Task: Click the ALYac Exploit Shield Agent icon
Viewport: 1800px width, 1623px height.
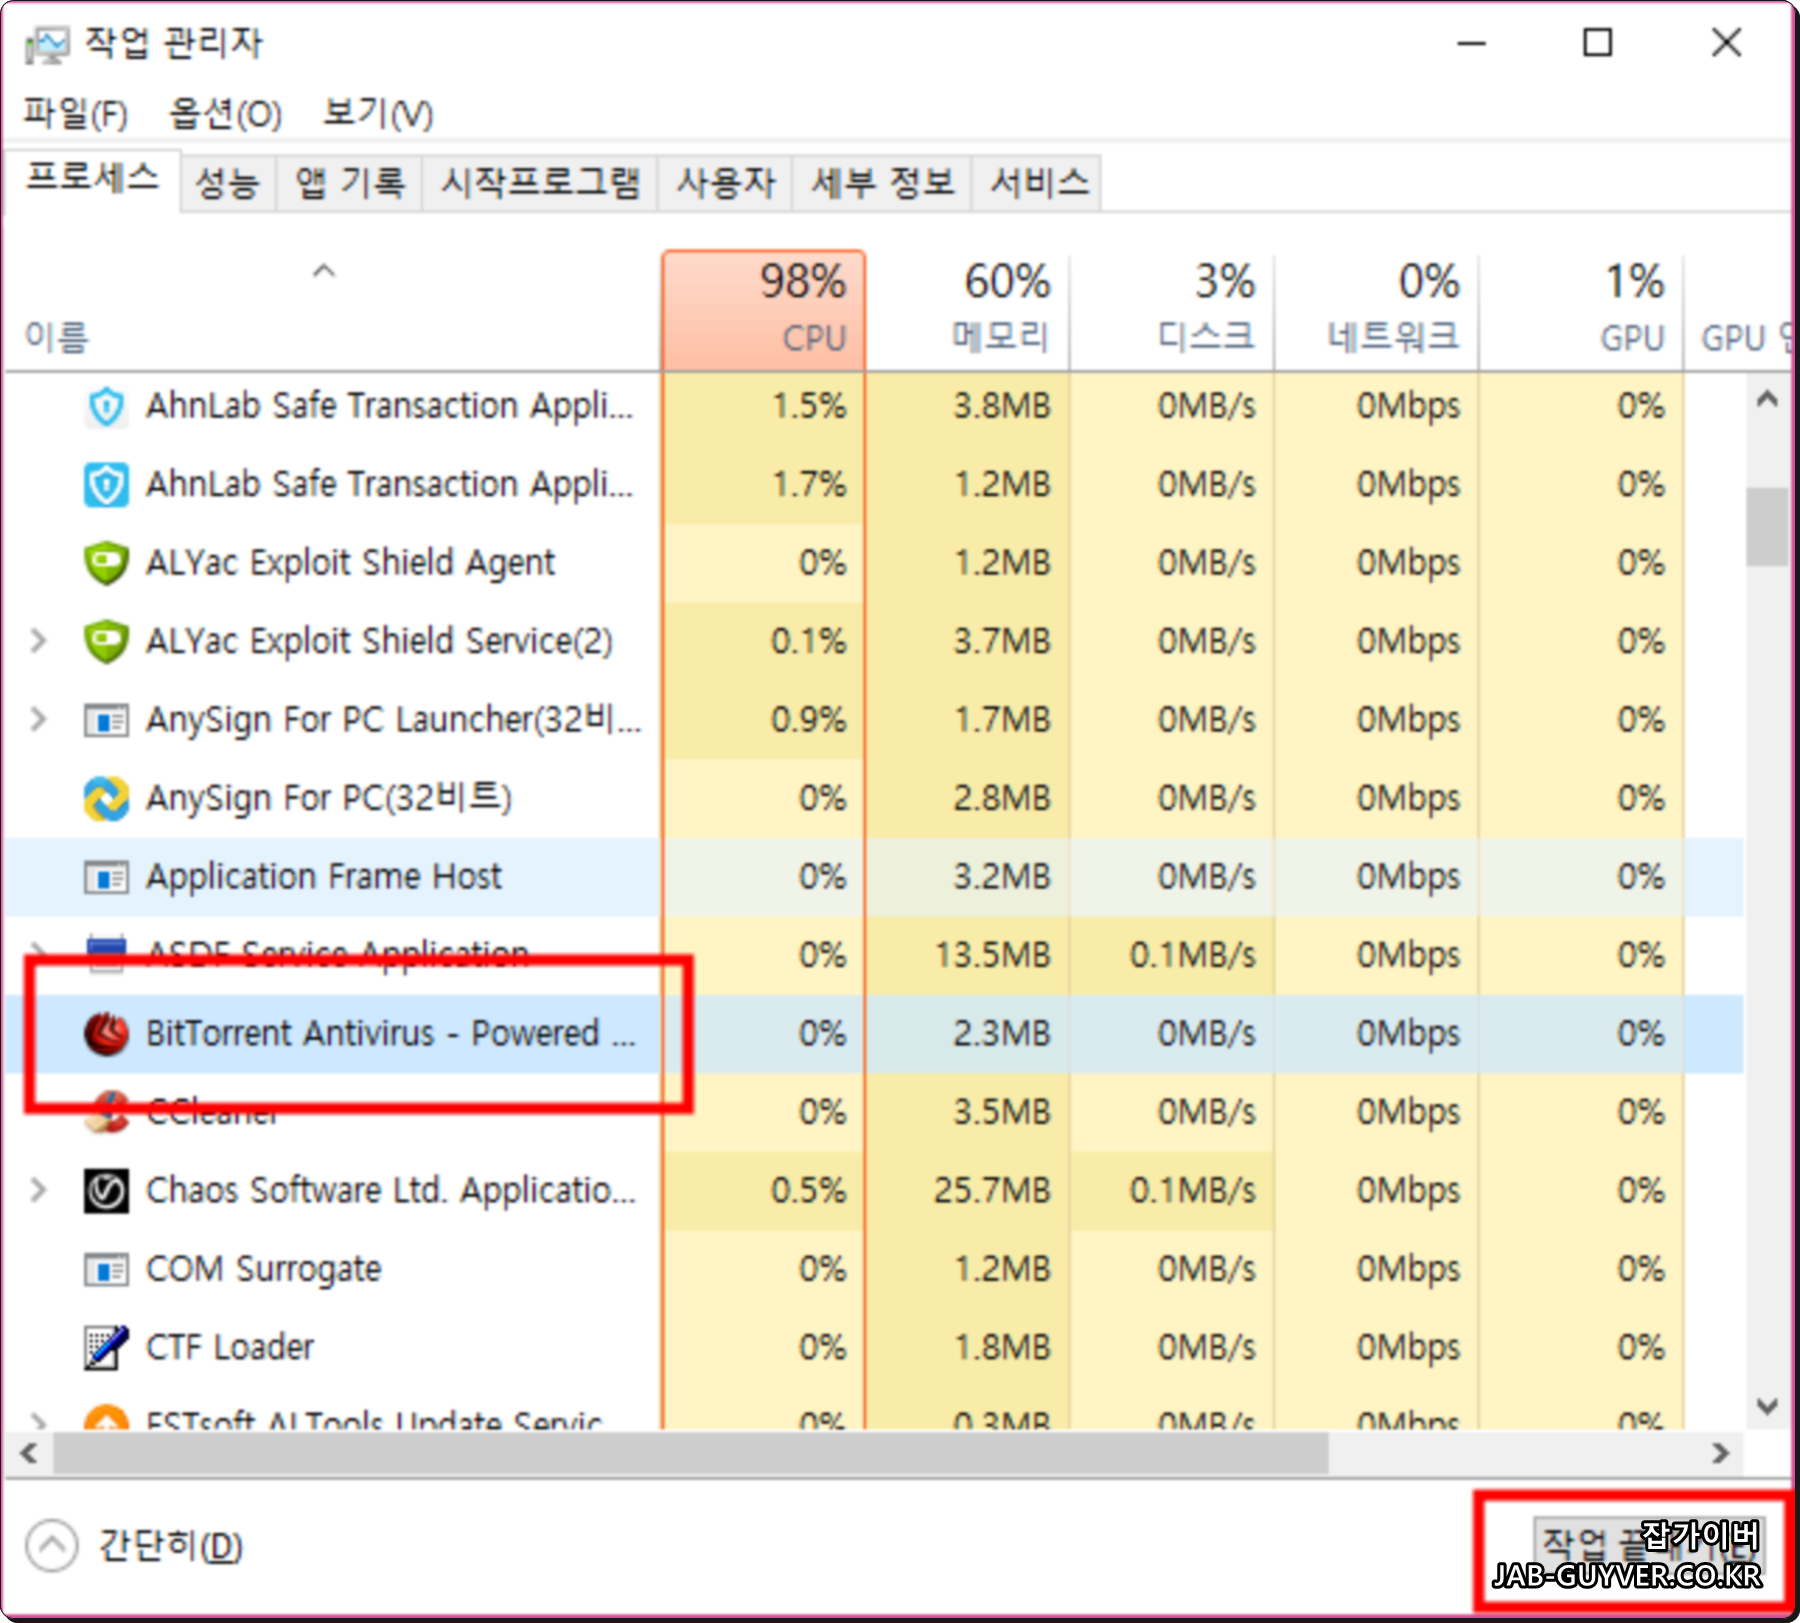Action: (106, 563)
